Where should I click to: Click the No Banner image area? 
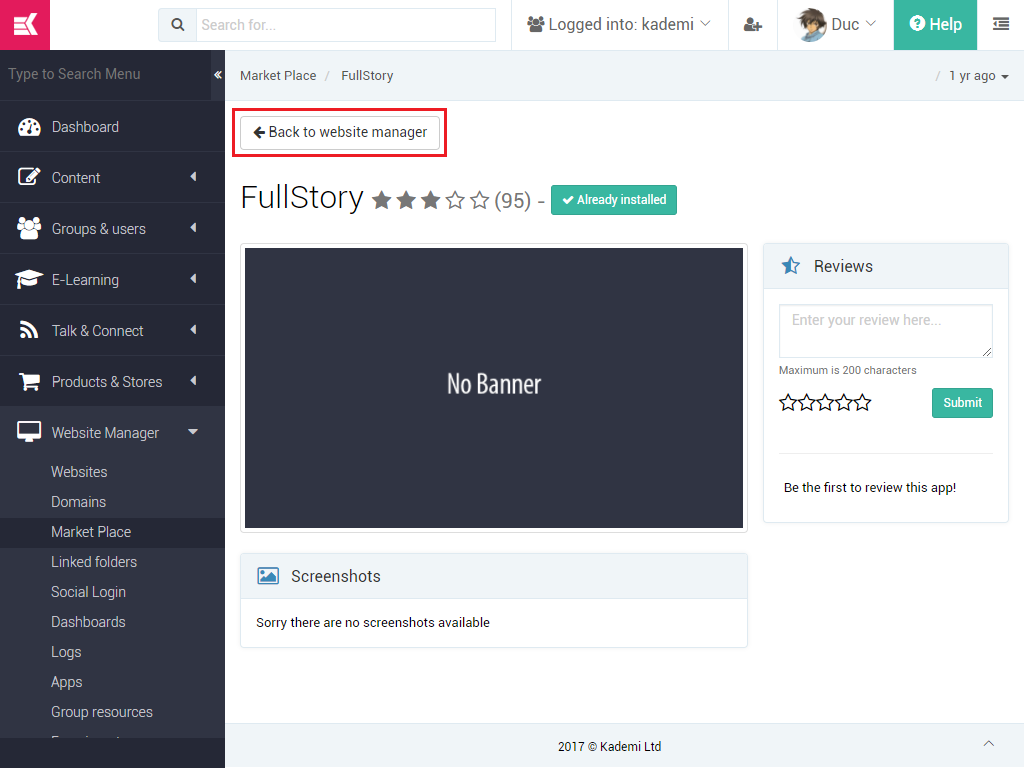pyautogui.click(x=494, y=388)
